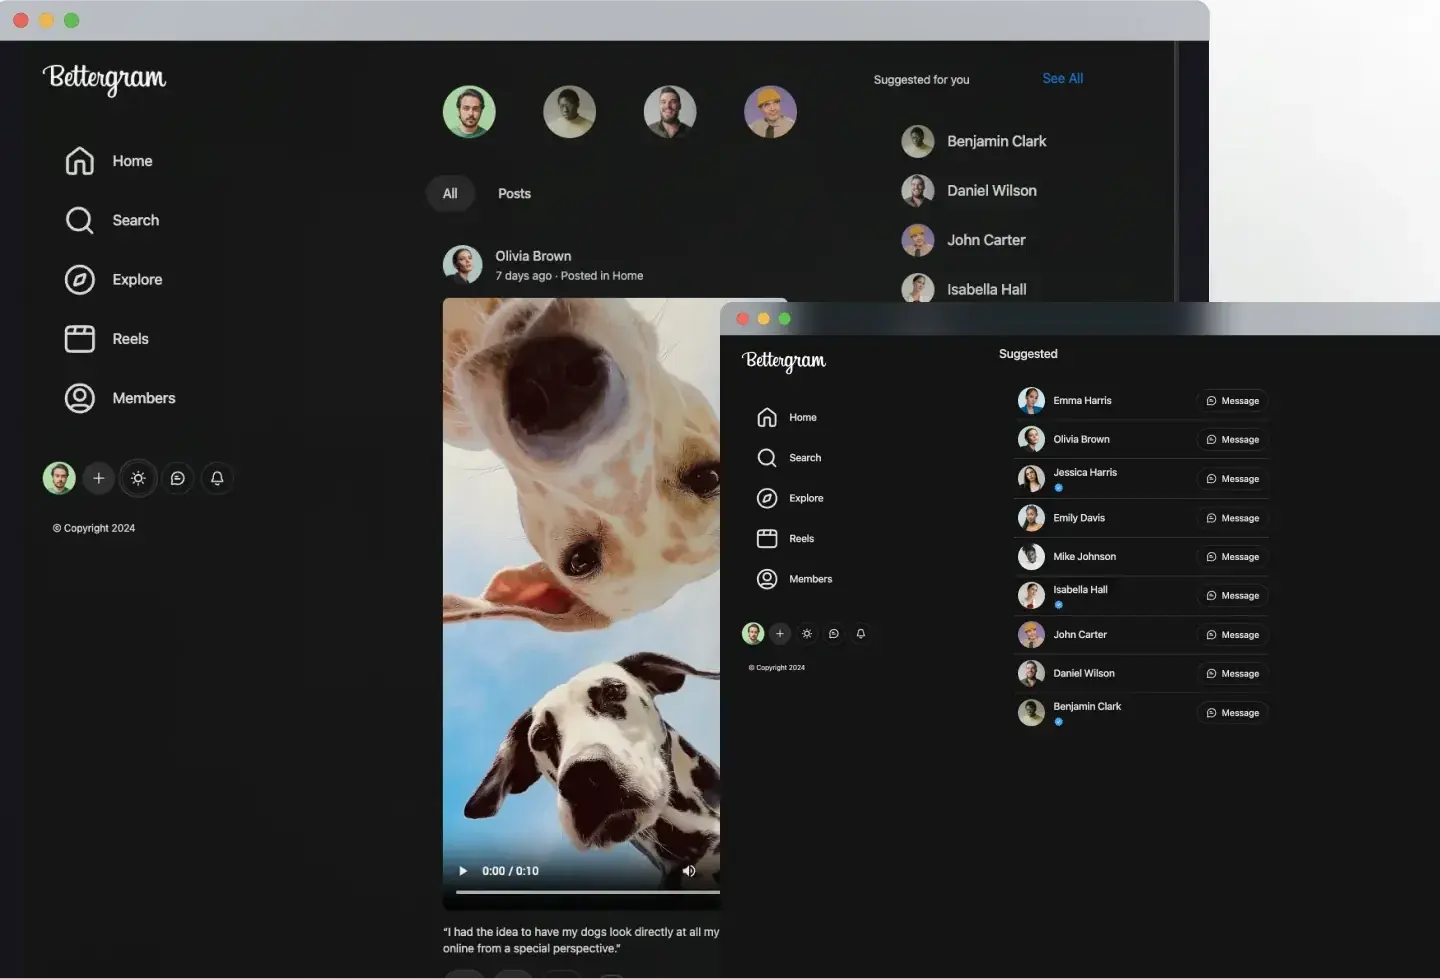1440x979 pixels.
Task: Open the fourth story avatar with yellow hat
Action: click(x=770, y=111)
